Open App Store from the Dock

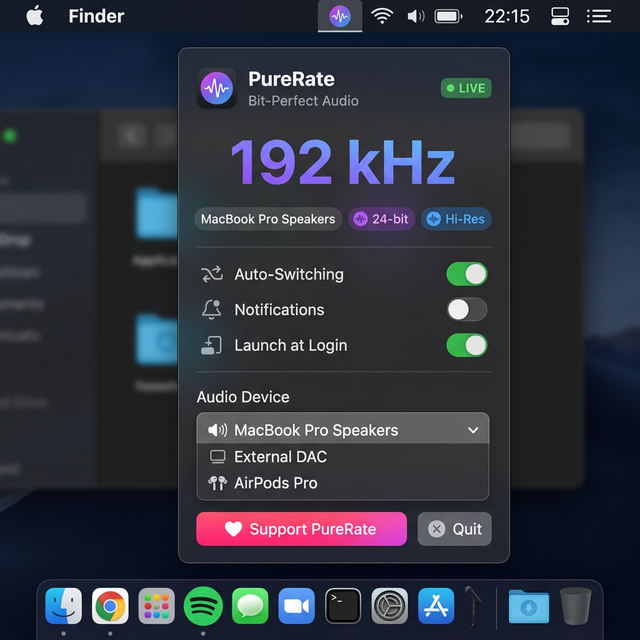[x=436, y=606]
